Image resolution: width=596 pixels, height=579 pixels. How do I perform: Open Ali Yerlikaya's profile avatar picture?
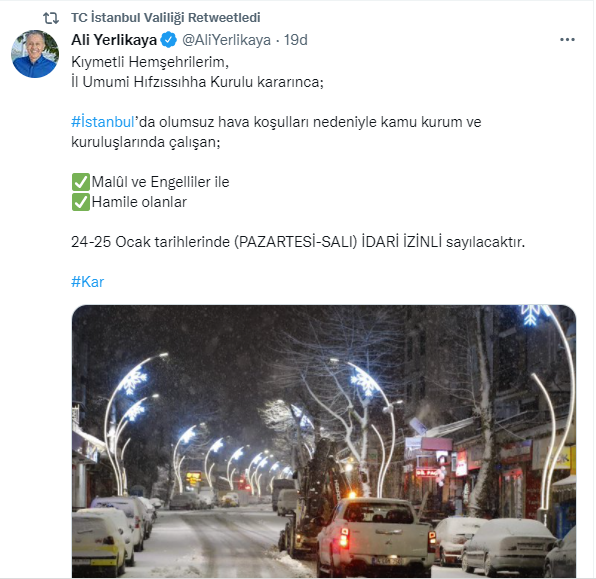[35, 54]
